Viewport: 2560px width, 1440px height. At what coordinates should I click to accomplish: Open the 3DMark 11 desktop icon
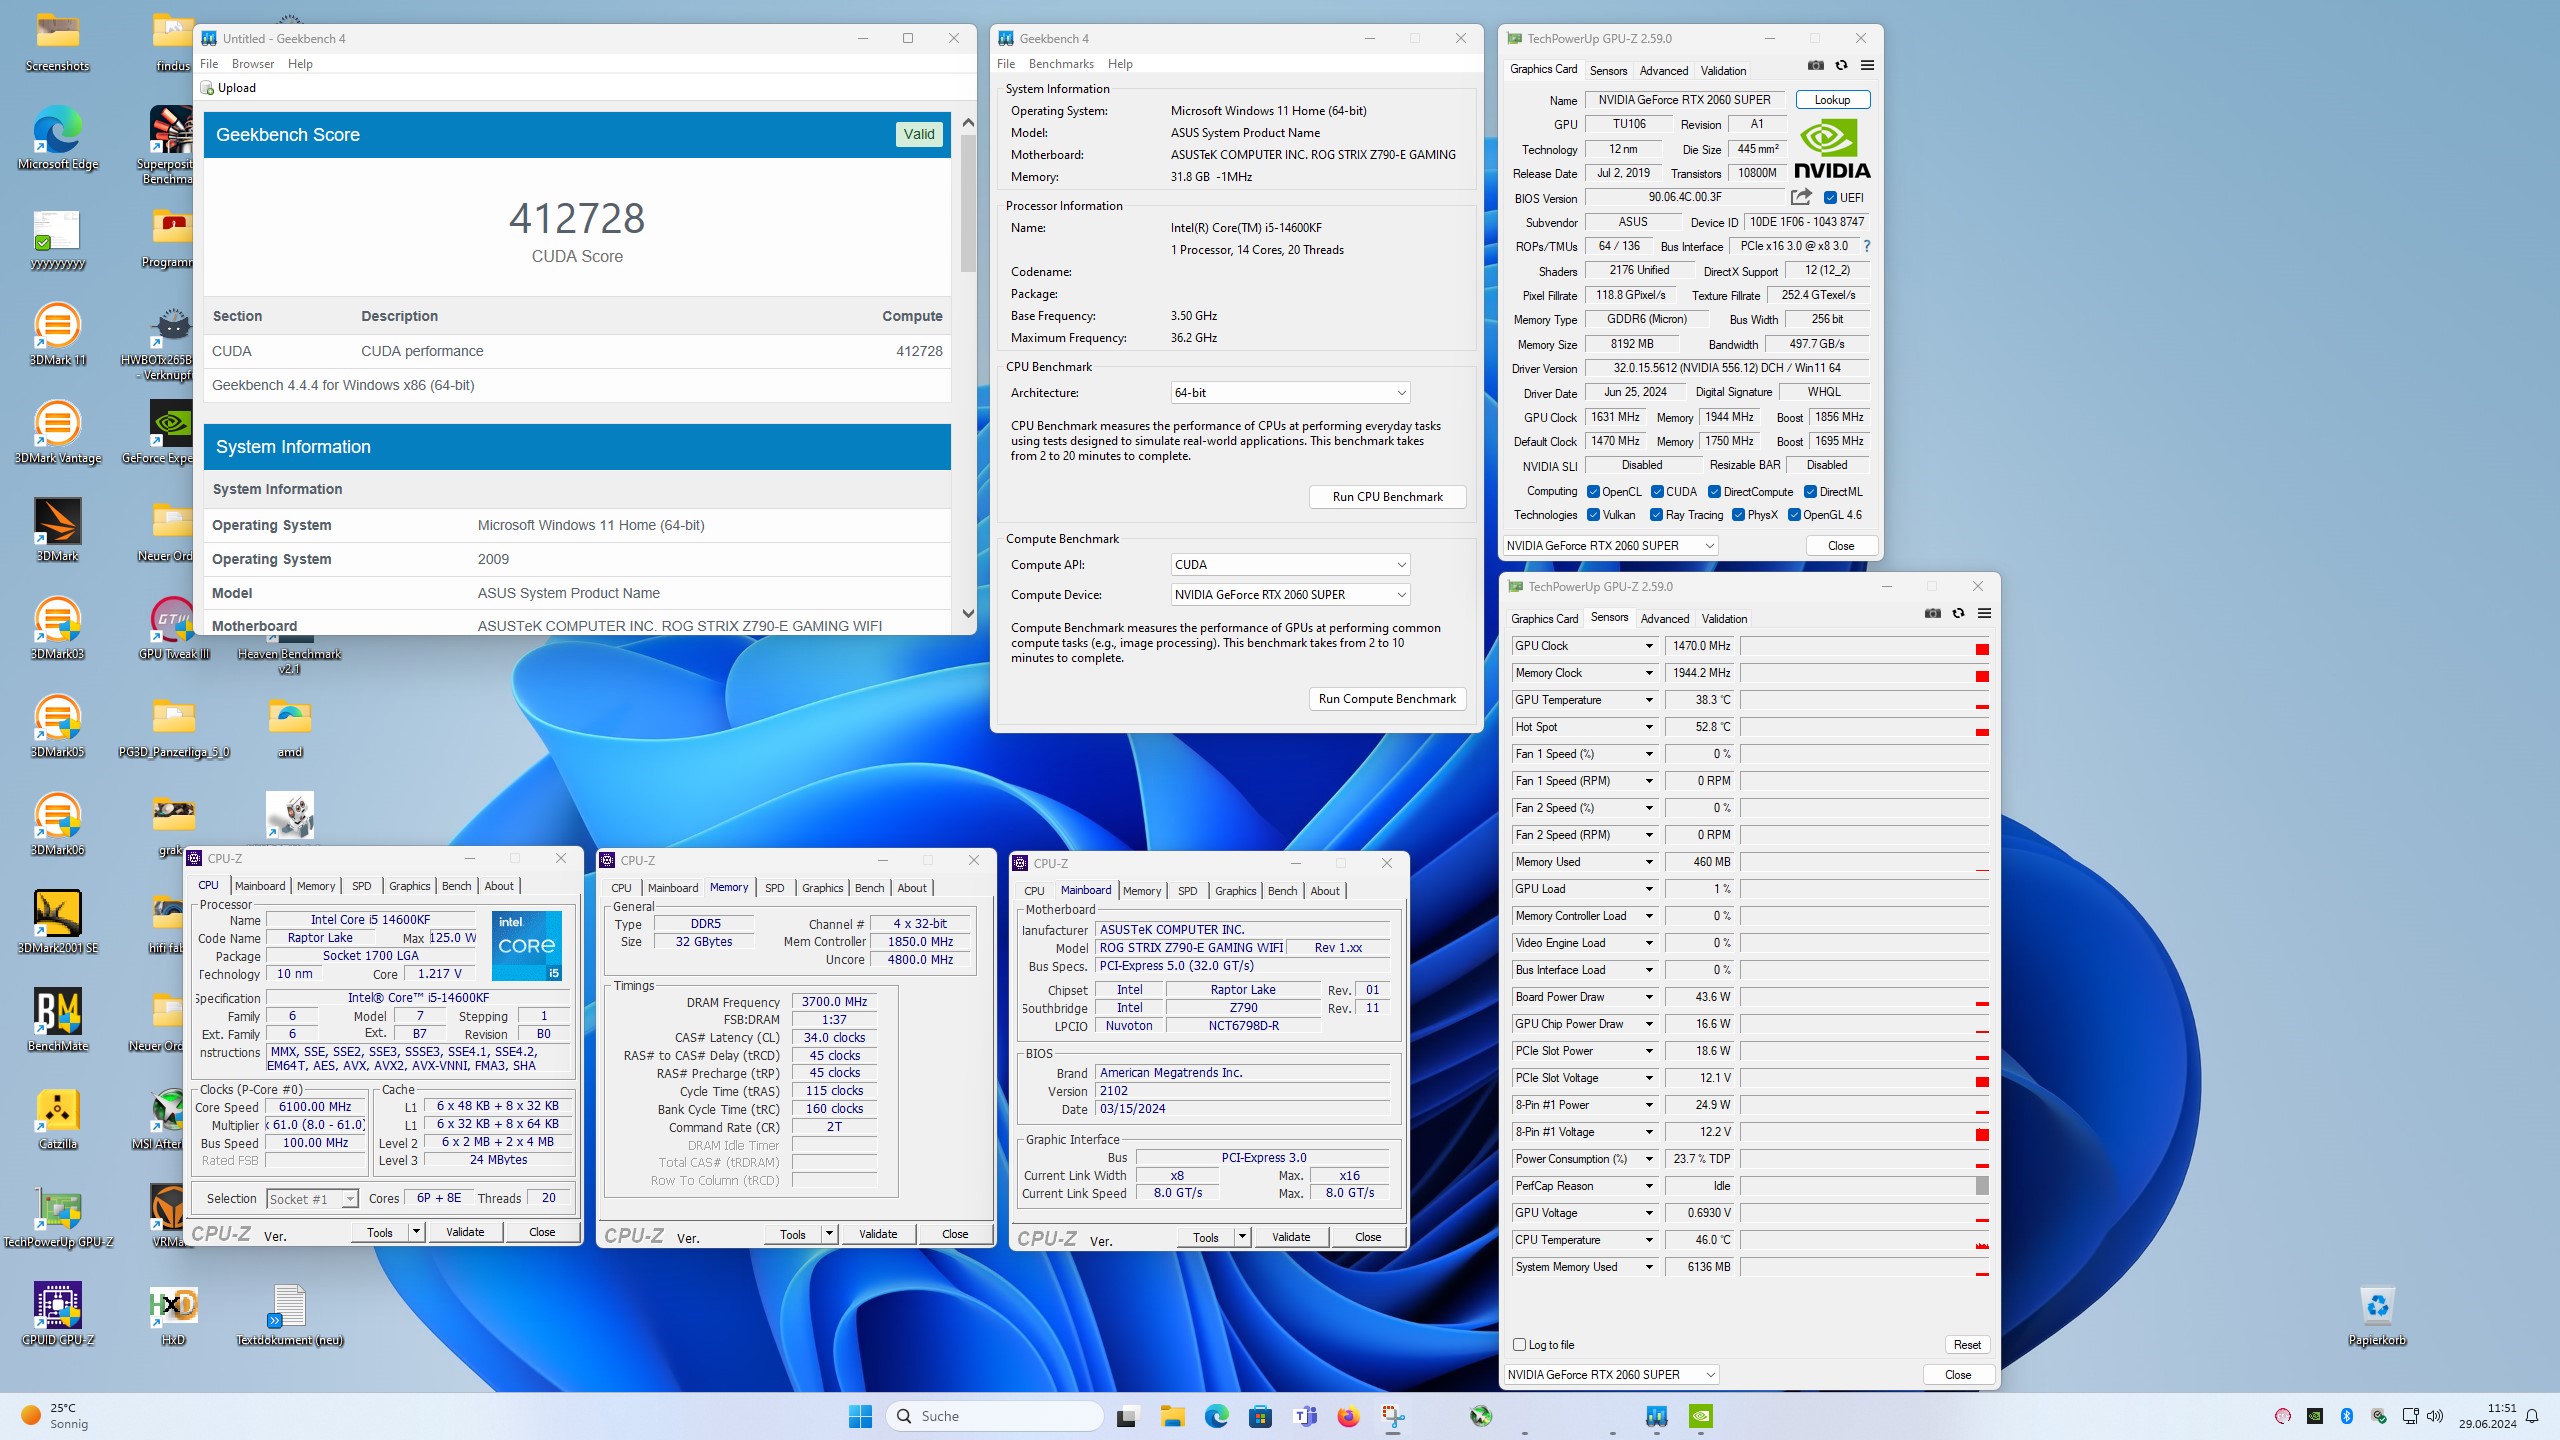coord(58,334)
